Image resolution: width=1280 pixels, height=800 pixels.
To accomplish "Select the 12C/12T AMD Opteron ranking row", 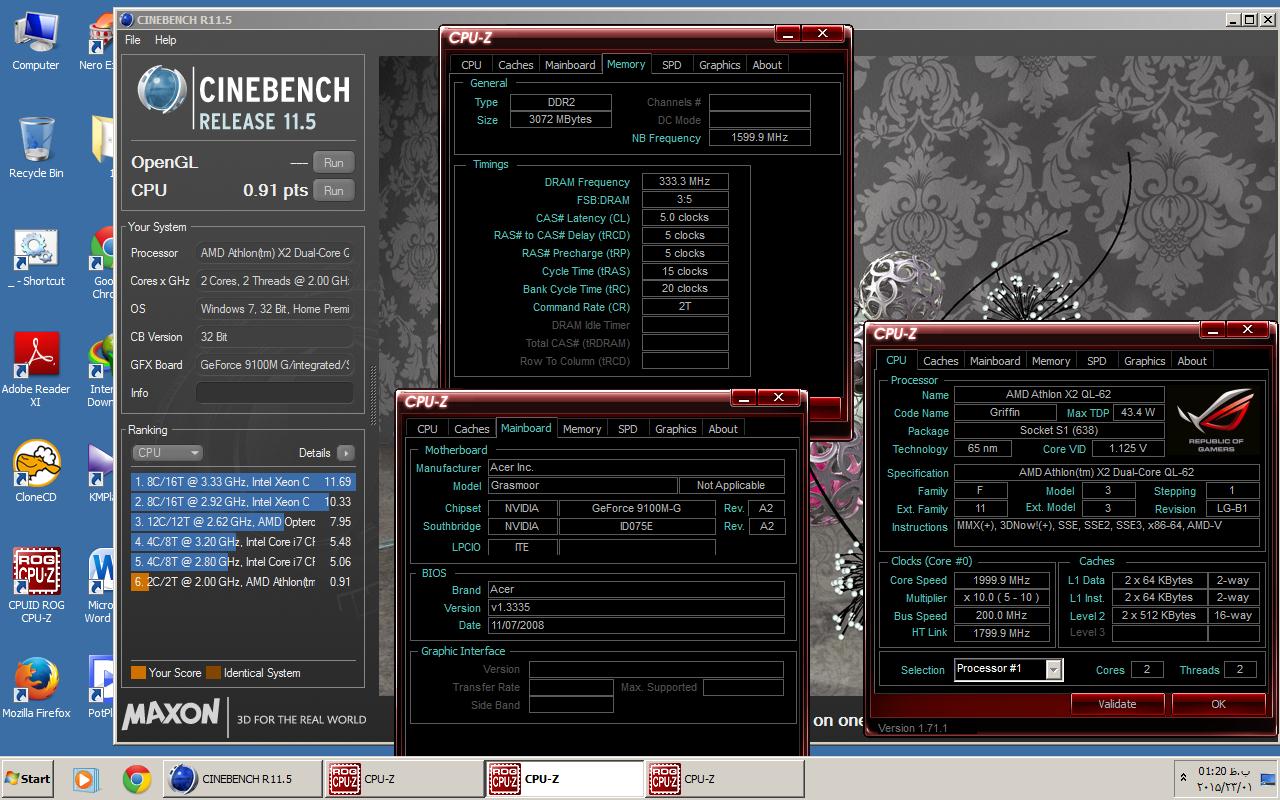I will point(243,522).
